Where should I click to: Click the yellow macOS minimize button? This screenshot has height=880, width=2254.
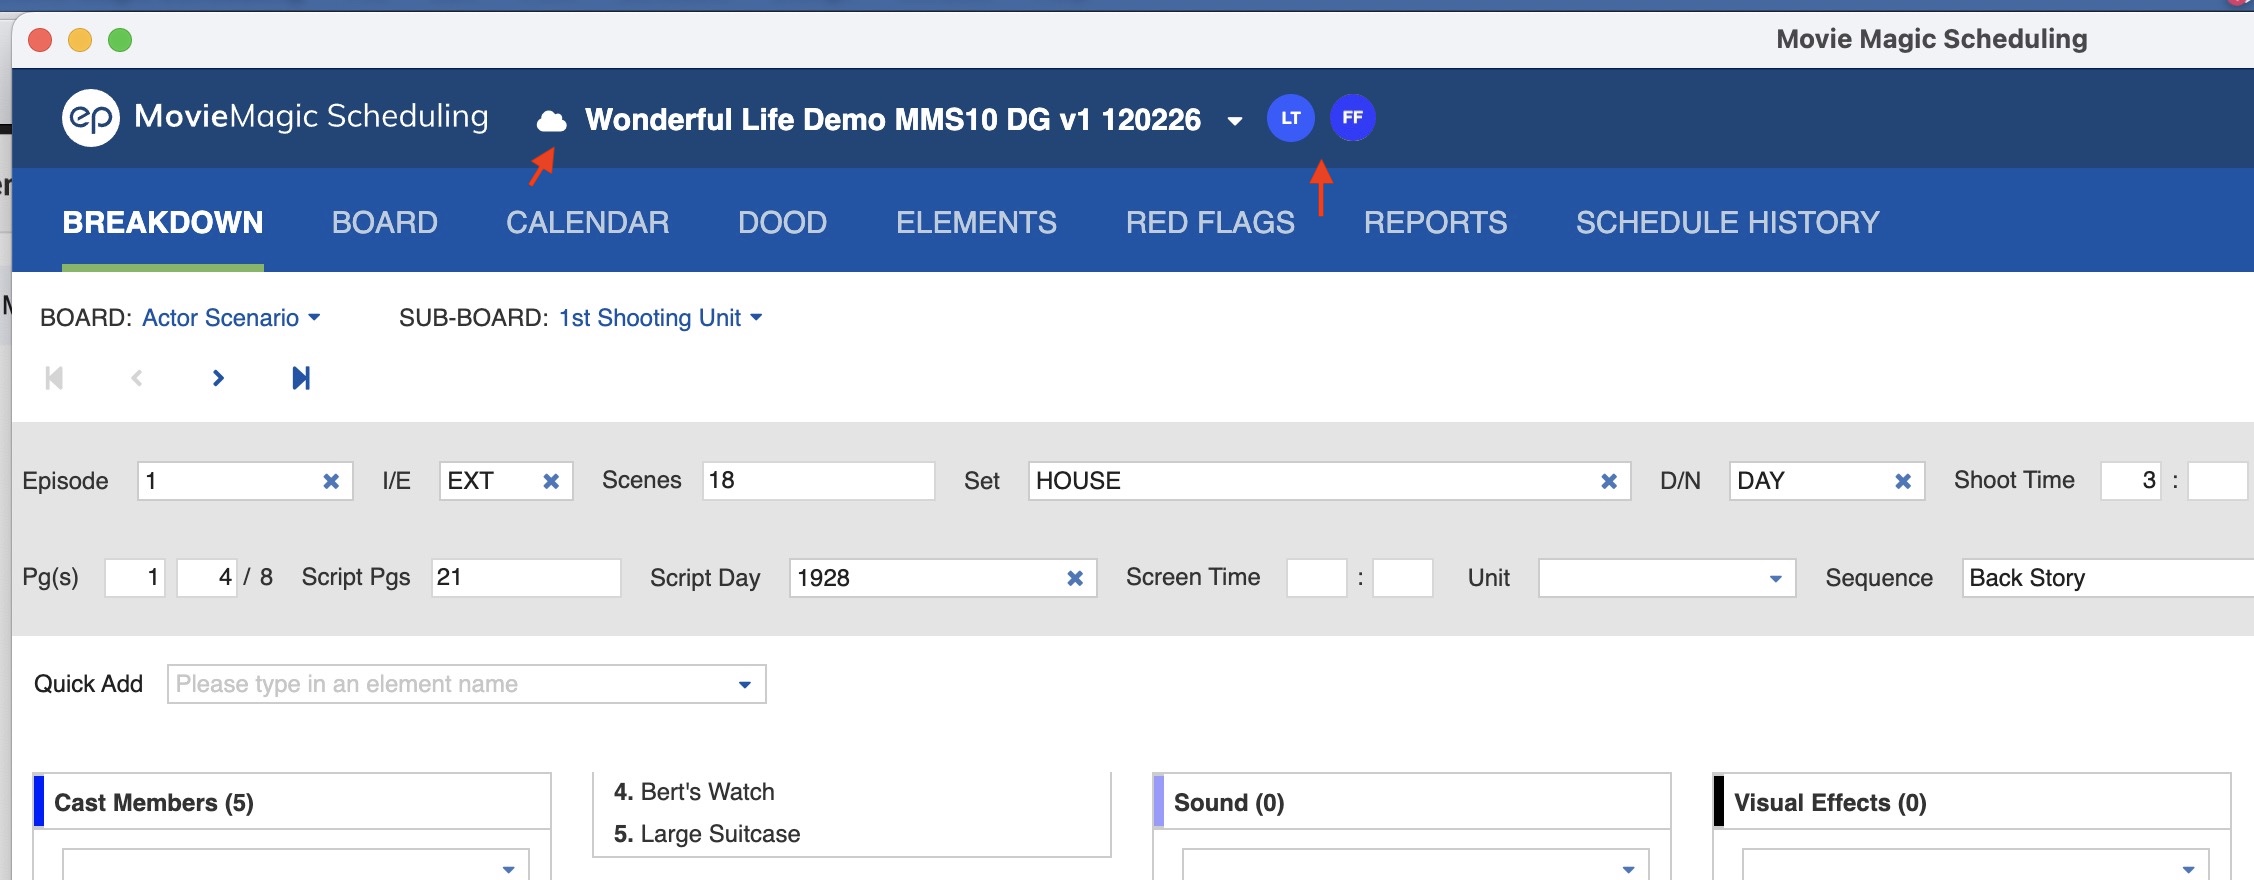pos(80,40)
